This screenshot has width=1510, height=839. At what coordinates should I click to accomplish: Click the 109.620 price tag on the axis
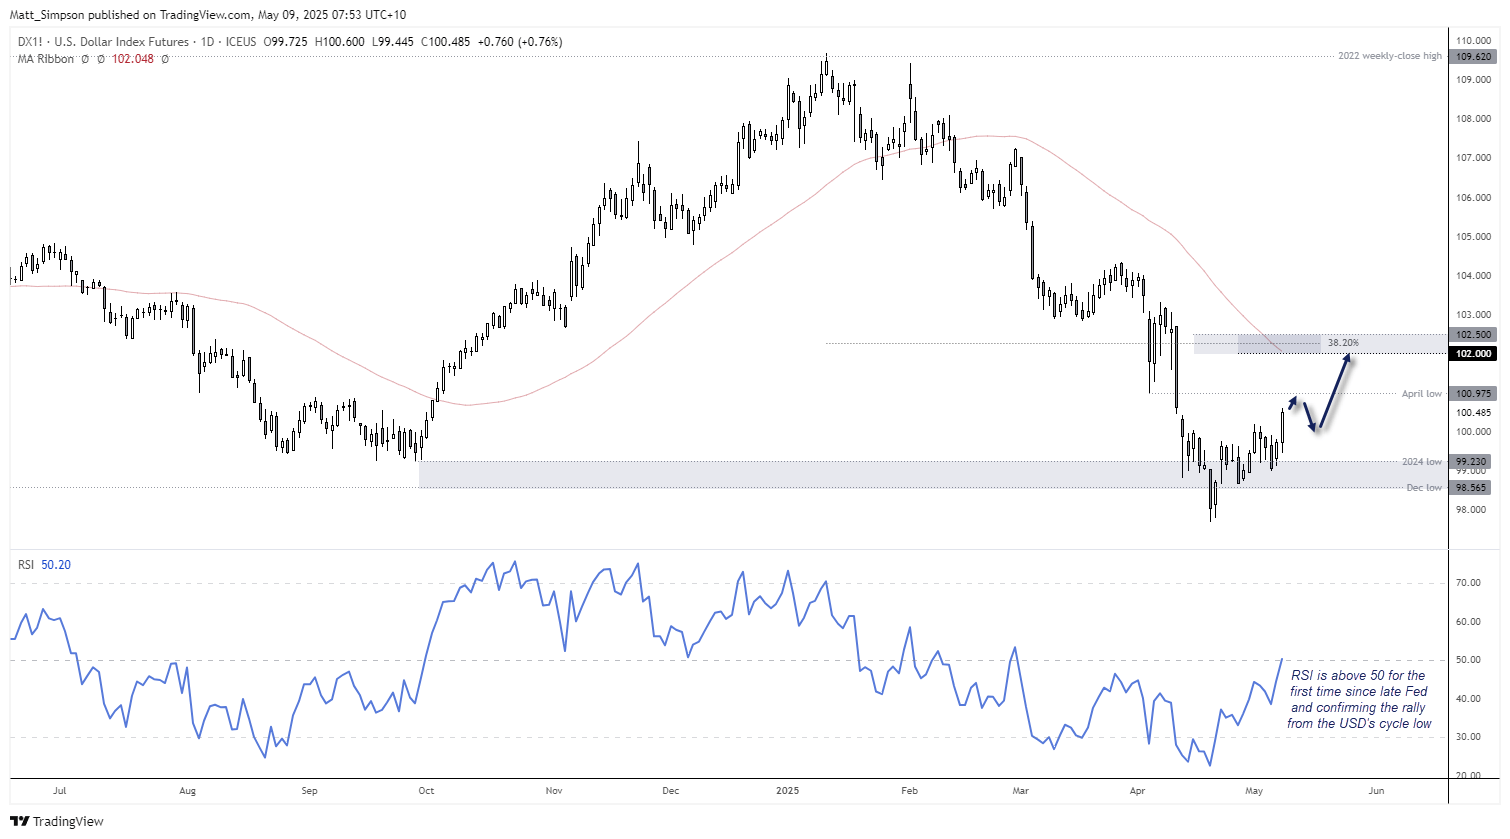(x=1473, y=57)
